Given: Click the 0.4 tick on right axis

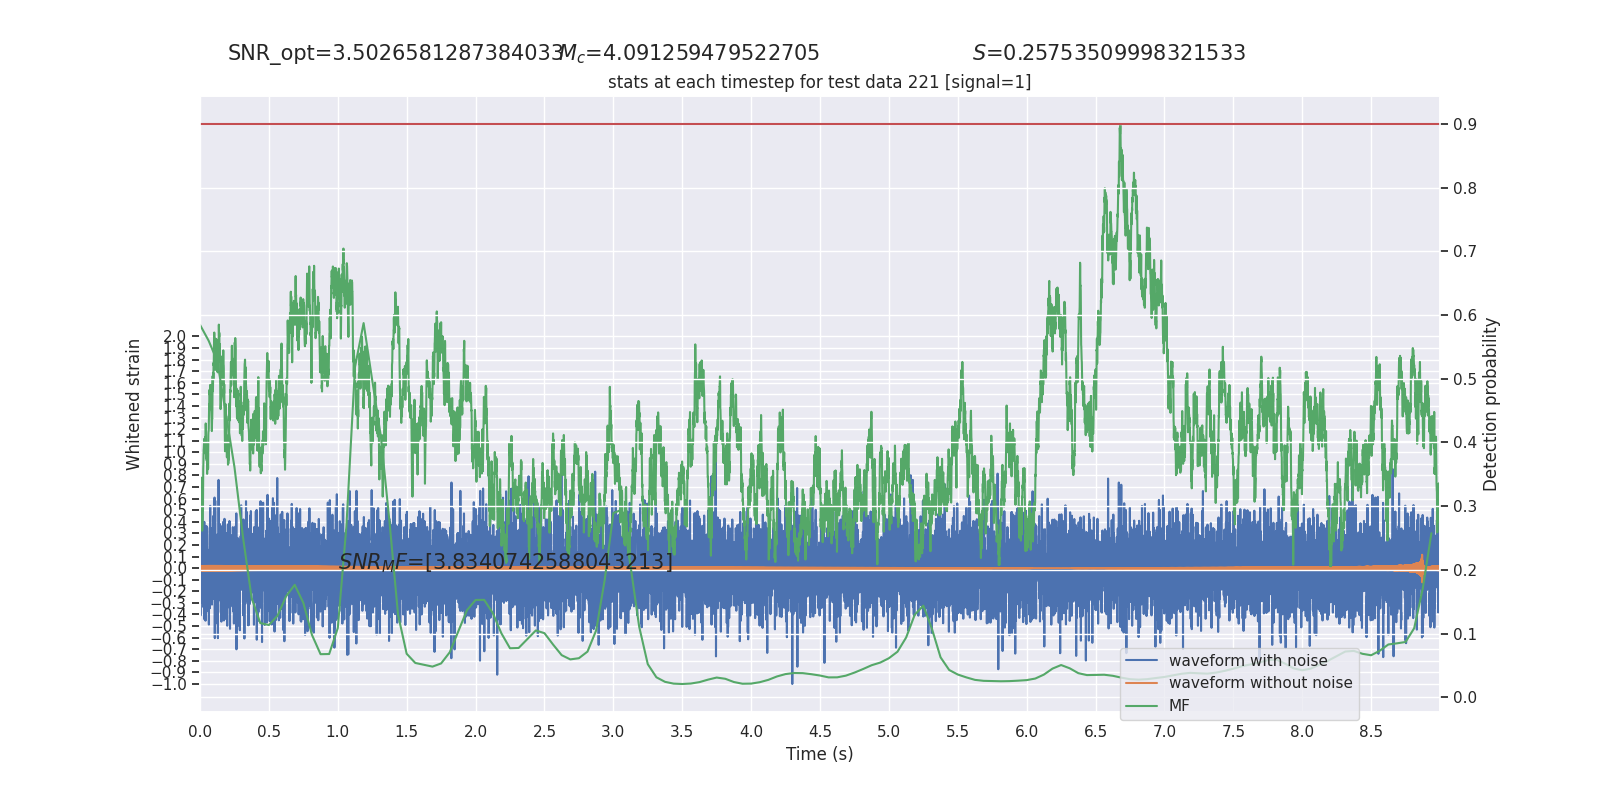Looking at the screenshot, I should click(1465, 443).
